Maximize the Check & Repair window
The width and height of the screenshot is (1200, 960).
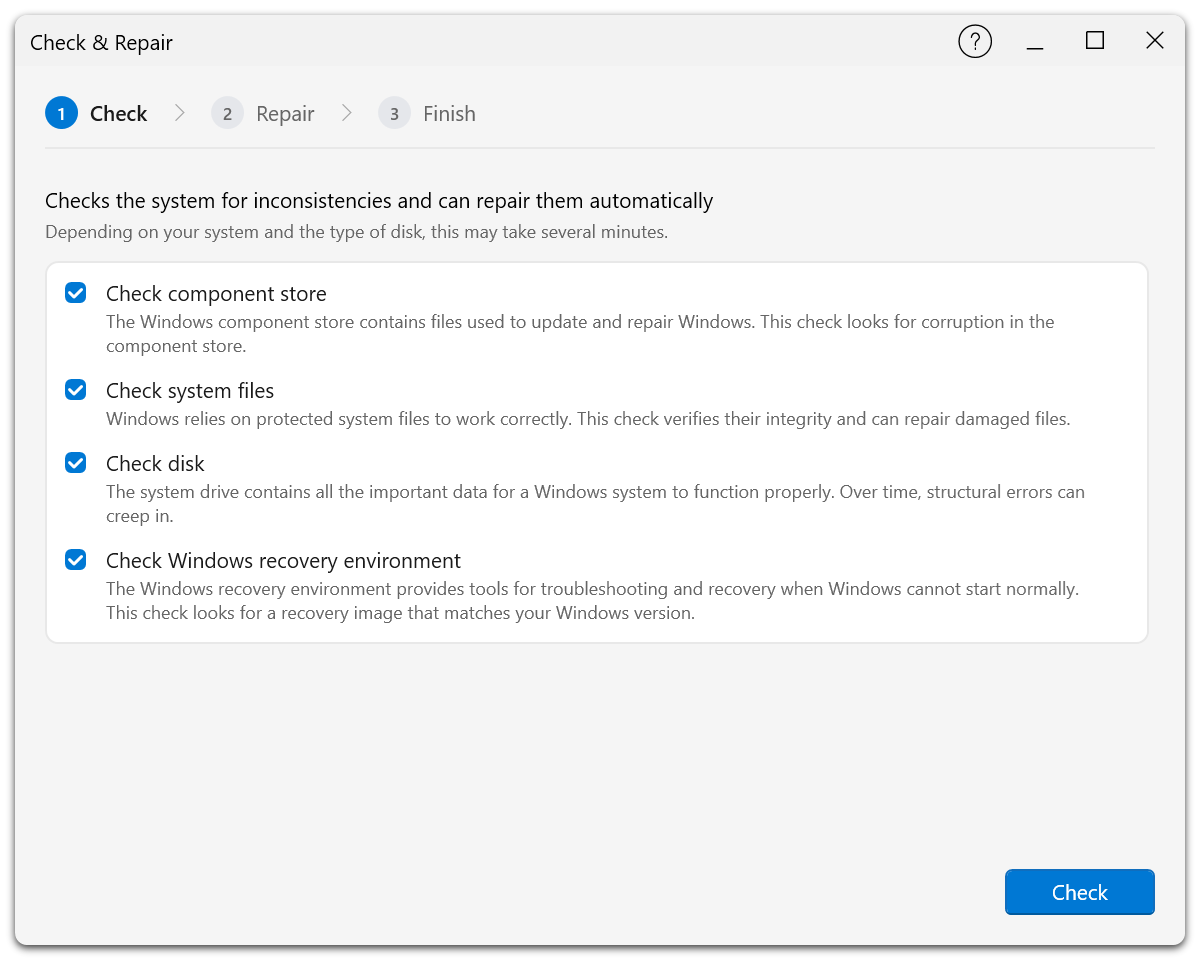(x=1095, y=41)
